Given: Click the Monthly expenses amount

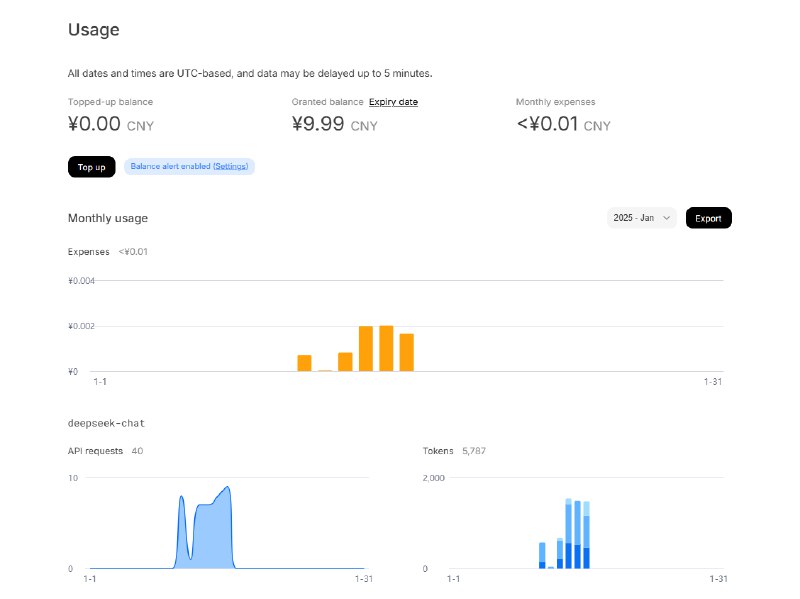Looking at the screenshot, I should [548, 125].
